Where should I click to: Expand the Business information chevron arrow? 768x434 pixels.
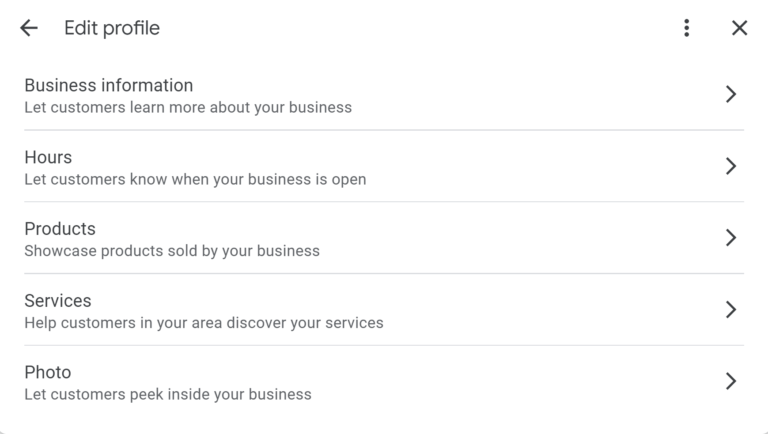tap(731, 94)
